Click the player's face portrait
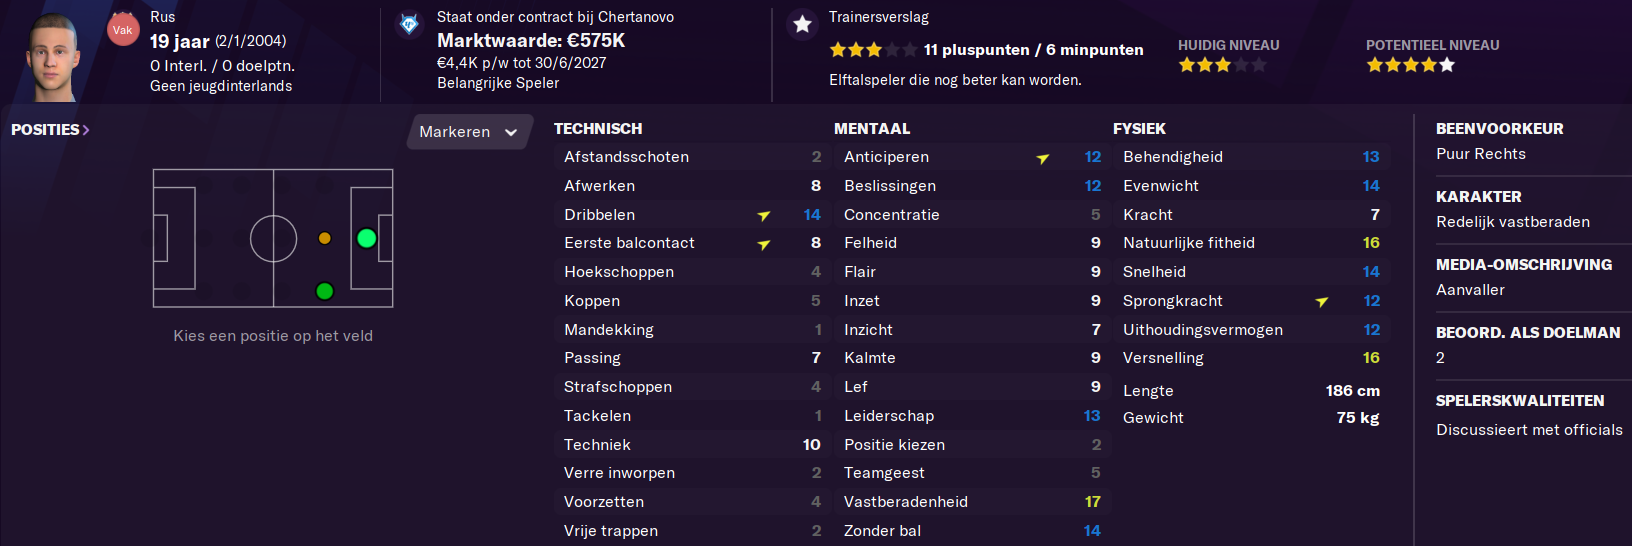 53,56
